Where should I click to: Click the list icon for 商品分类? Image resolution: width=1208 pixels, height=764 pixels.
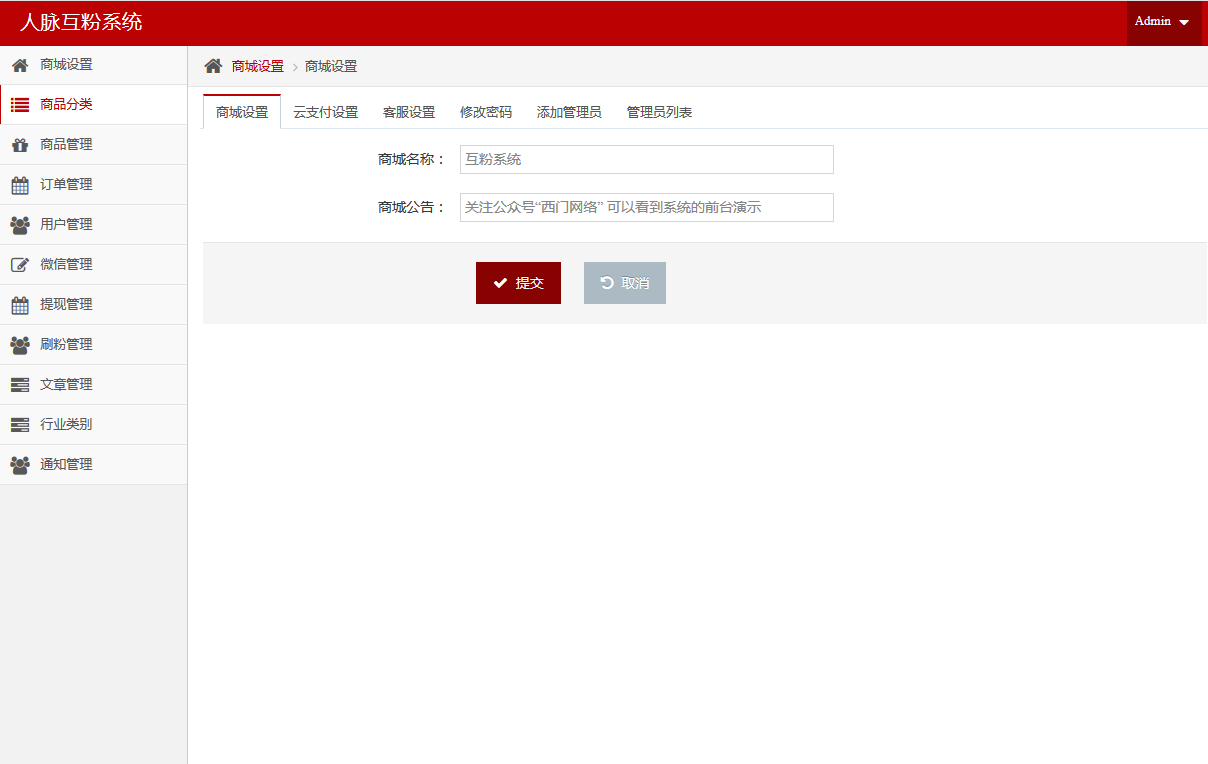tap(20, 105)
